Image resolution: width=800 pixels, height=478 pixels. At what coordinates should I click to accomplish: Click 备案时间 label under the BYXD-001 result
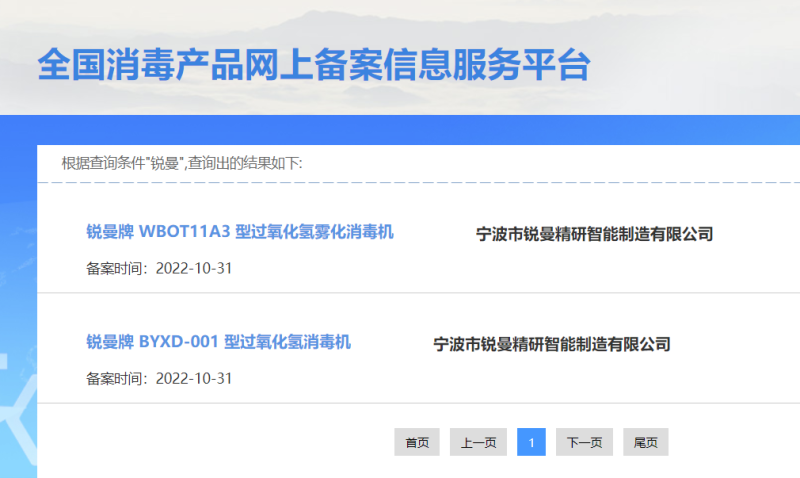click(116, 378)
